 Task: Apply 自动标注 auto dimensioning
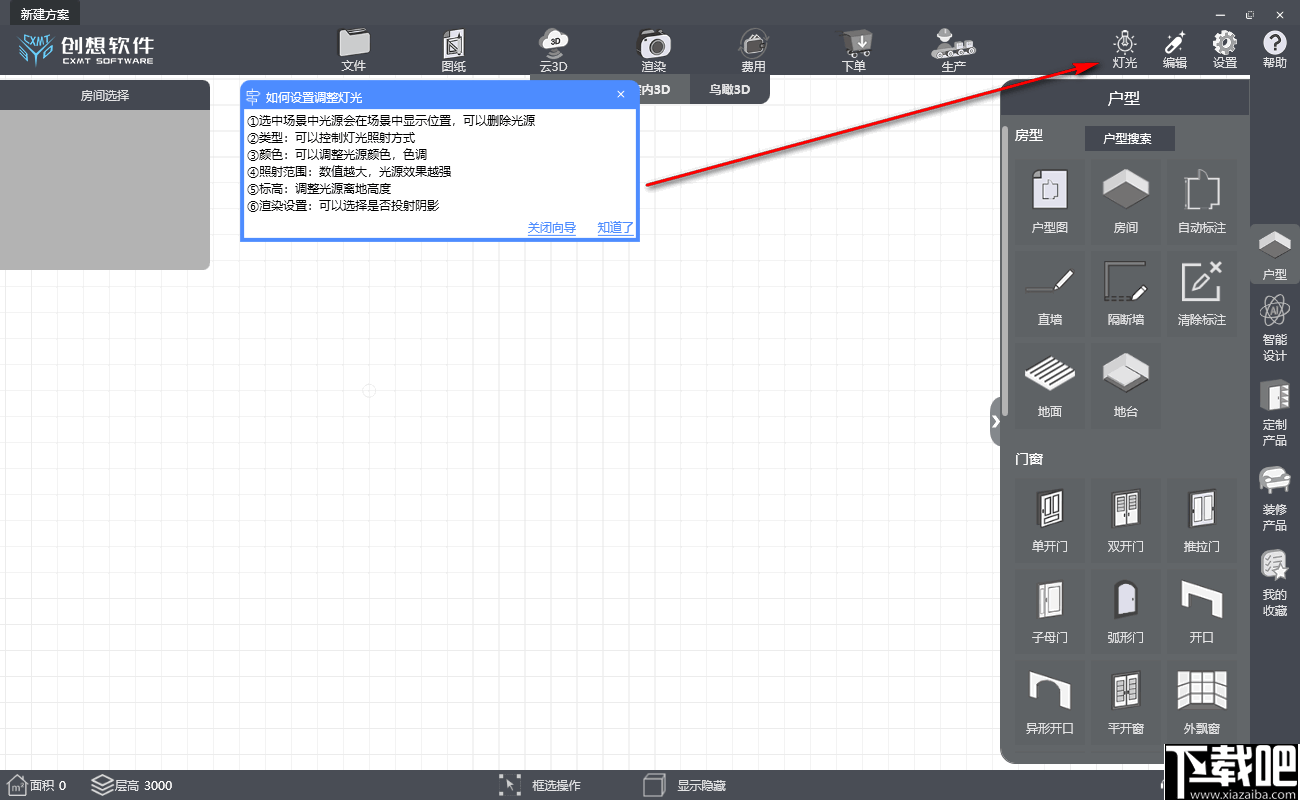click(1202, 202)
